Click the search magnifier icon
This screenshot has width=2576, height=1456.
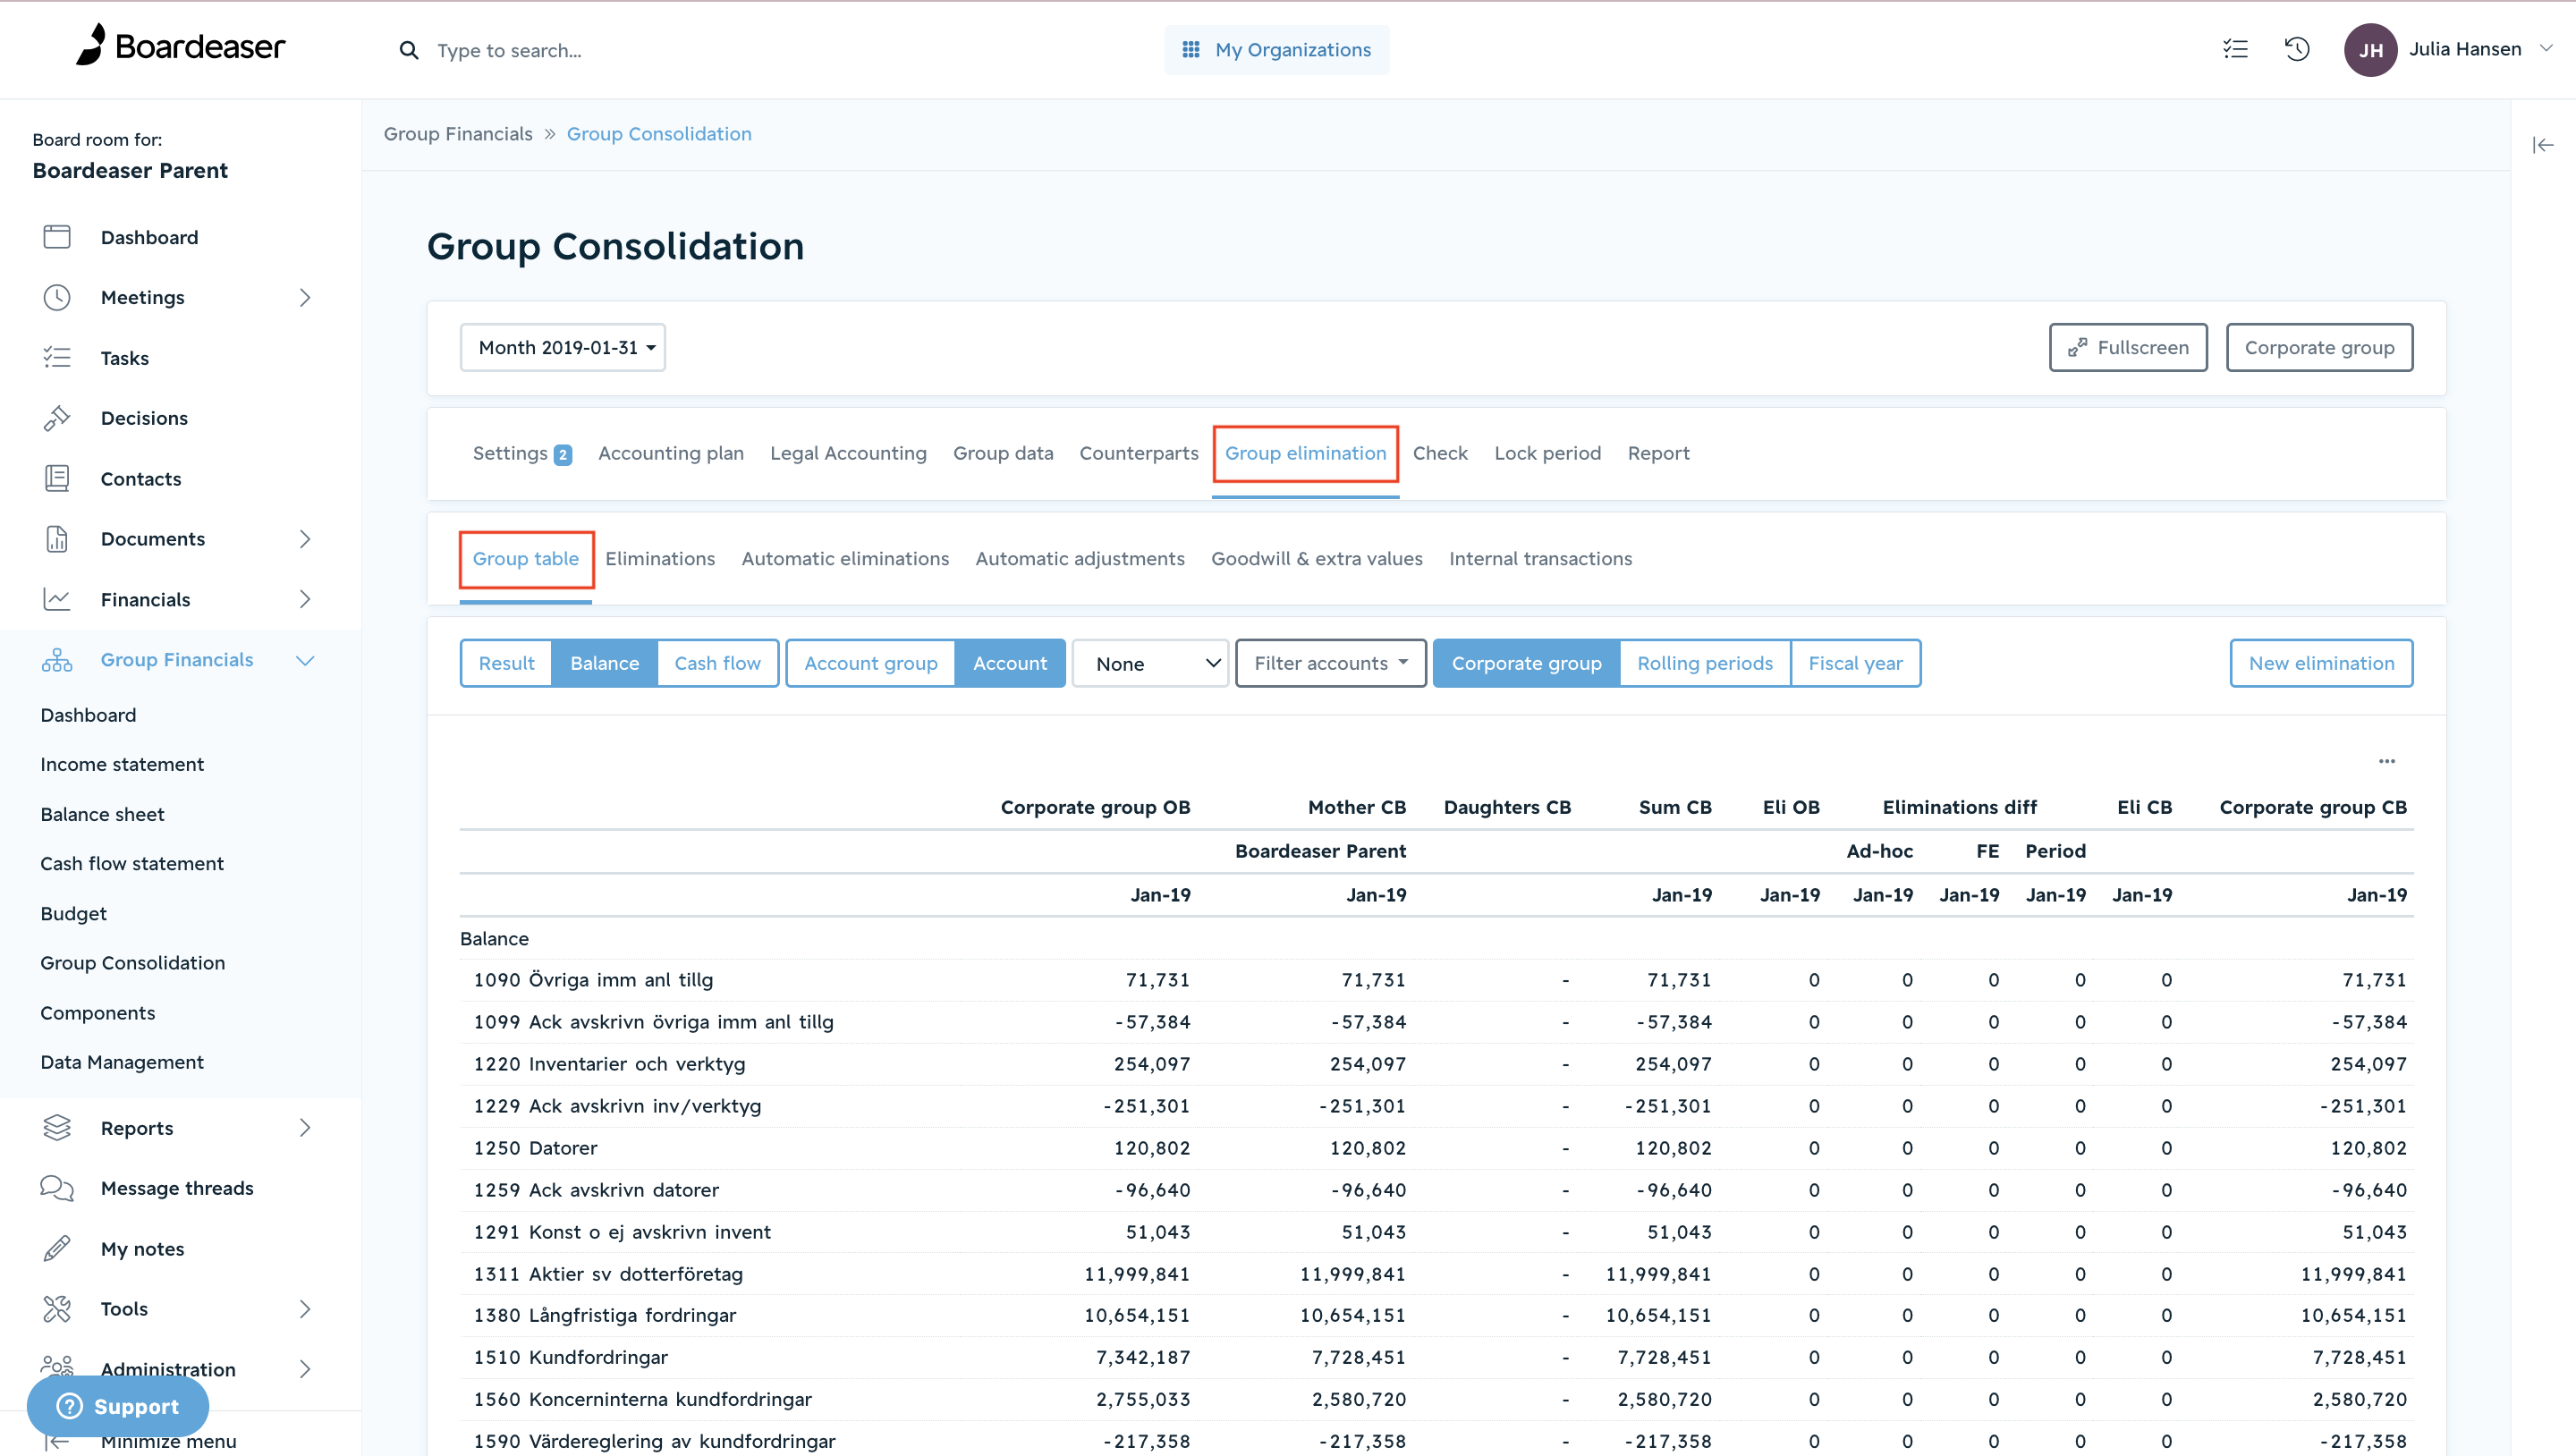(408, 50)
